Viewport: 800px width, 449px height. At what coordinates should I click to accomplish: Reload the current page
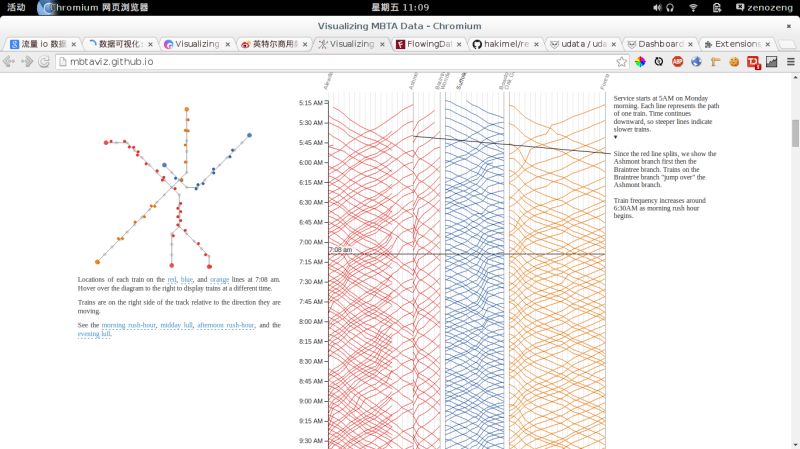click(44, 62)
